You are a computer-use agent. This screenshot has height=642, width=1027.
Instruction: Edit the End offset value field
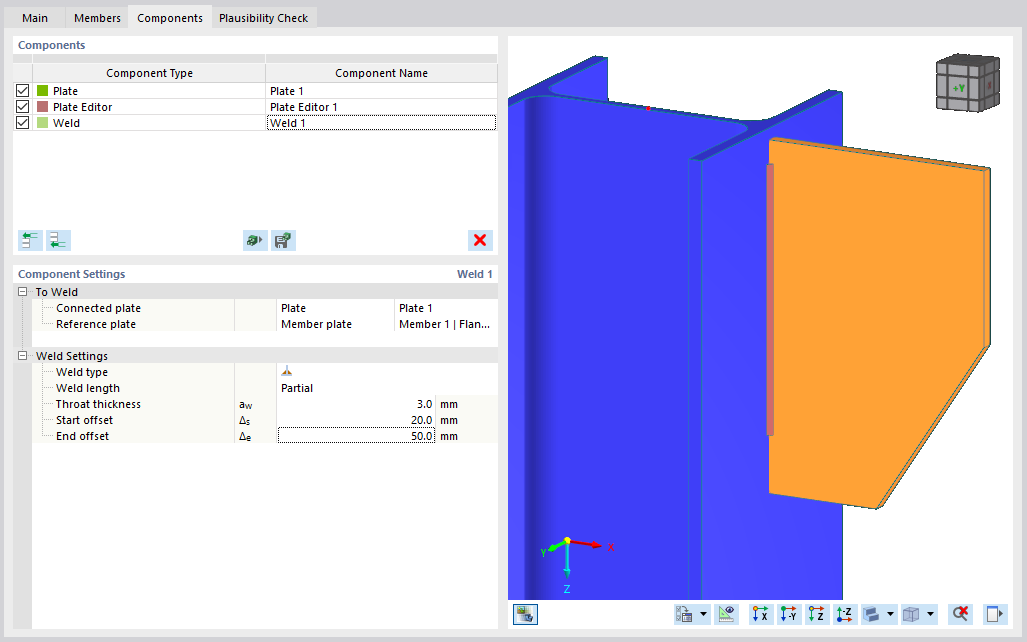coord(355,435)
